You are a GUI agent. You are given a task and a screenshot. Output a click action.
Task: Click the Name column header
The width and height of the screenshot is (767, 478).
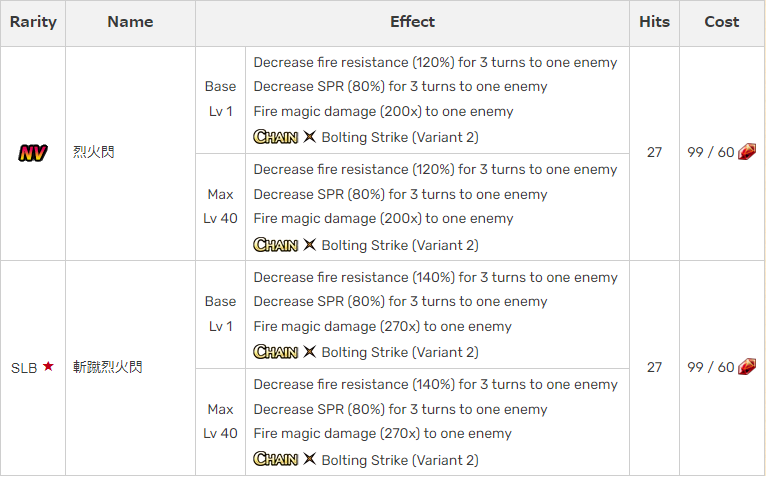tap(130, 23)
